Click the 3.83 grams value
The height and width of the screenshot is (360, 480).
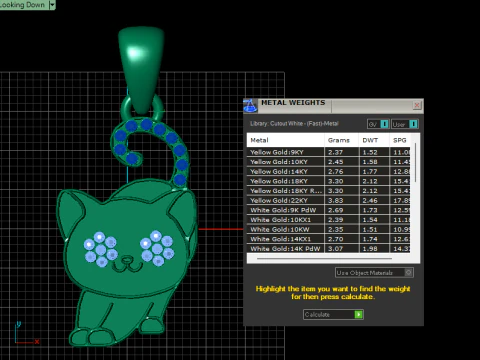point(335,201)
